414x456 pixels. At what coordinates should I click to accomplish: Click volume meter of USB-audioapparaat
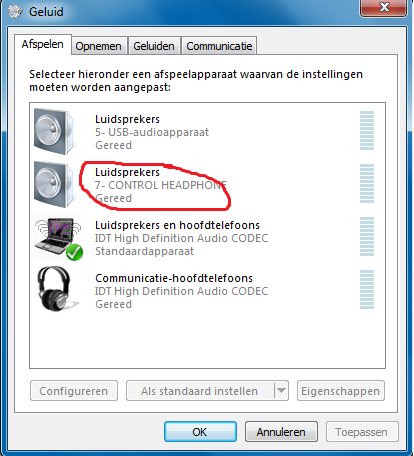(367, 131)
